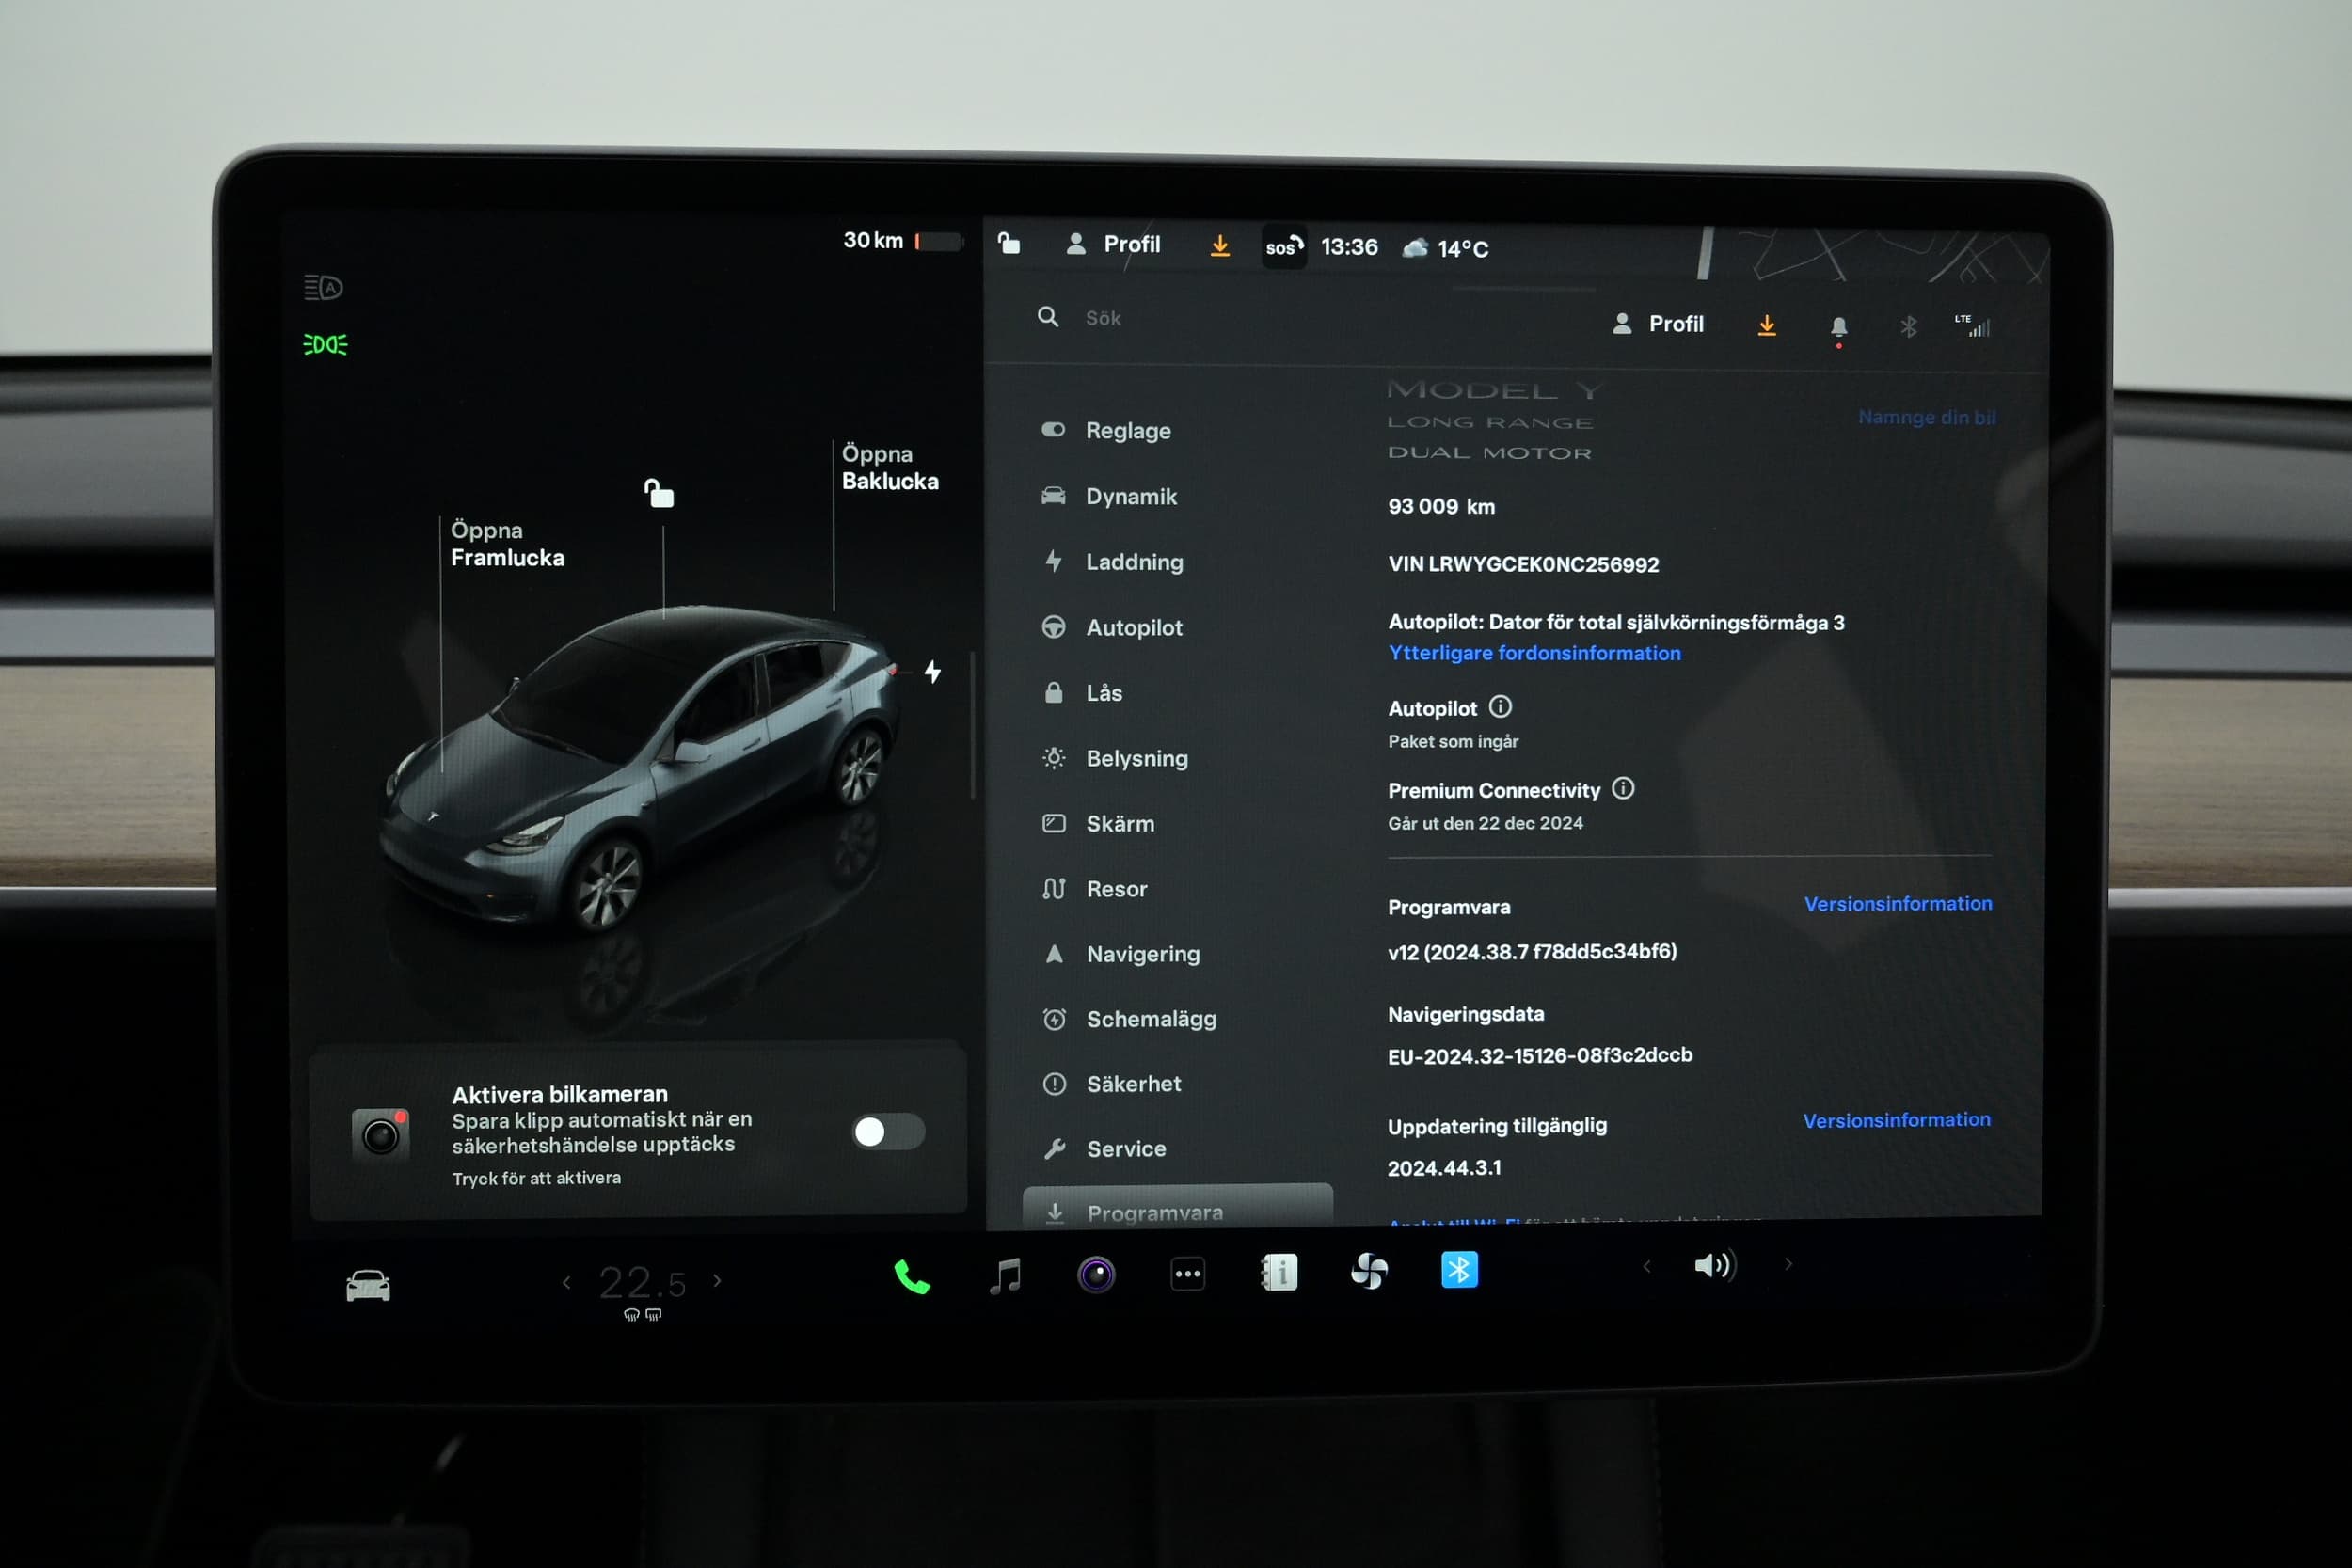Tap the padlock above the car image
Screen dimensions: 2352x1568
tap(659, 493)
